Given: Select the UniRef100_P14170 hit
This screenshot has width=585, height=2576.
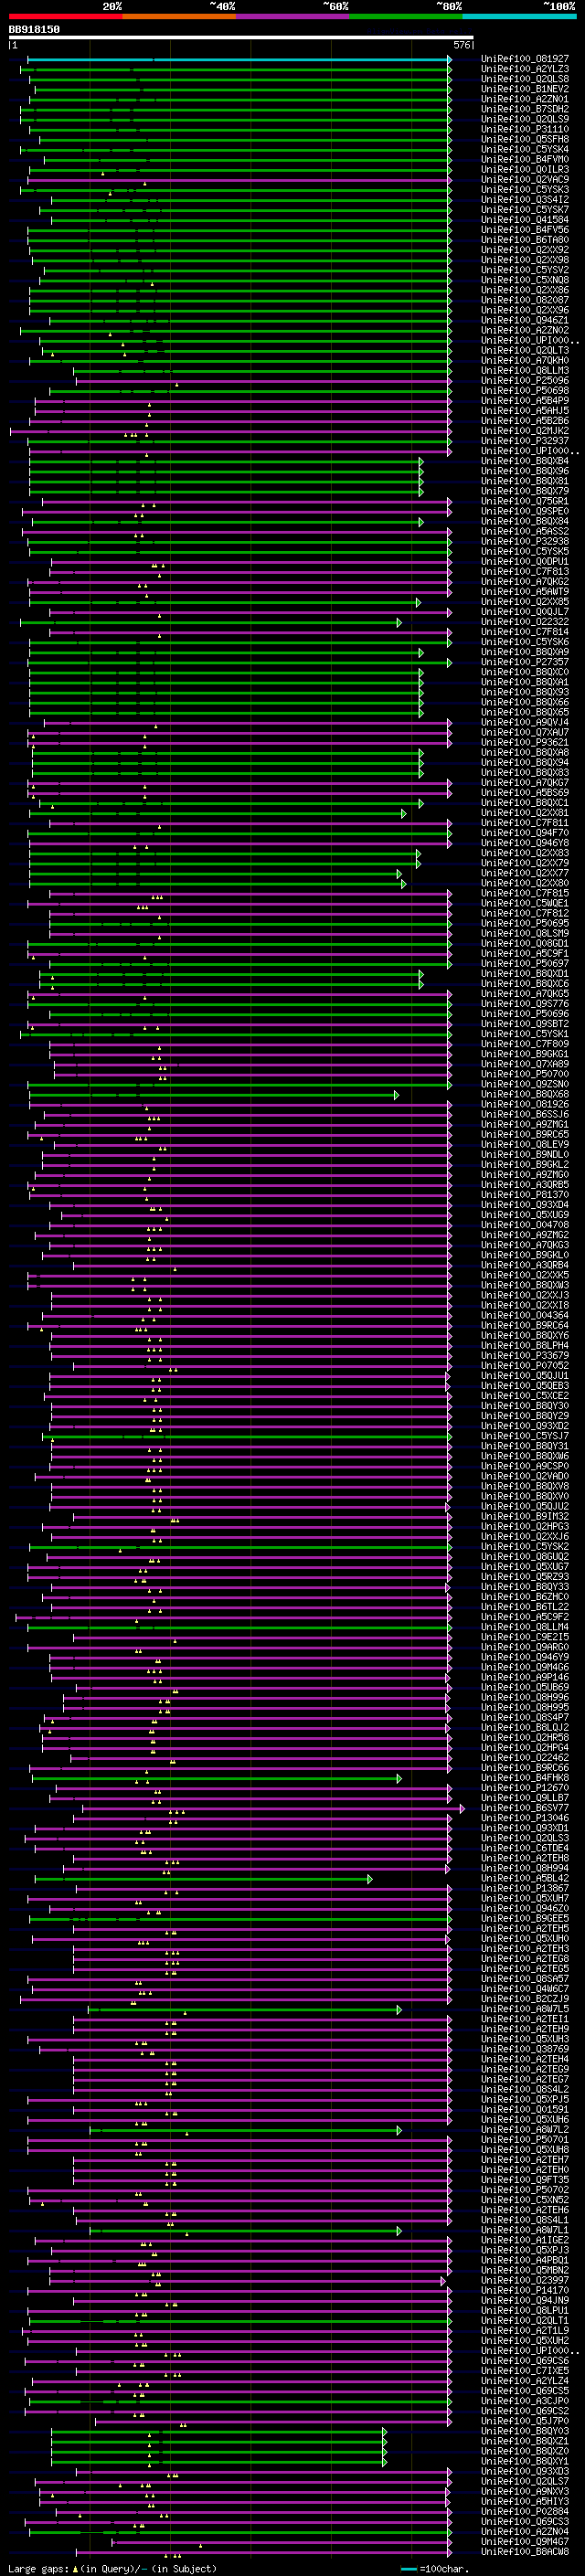Looking at the screenshot, I should tap(525, 2290).
